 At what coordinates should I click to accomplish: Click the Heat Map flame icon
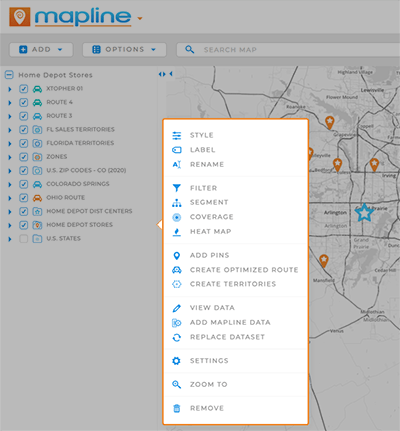[177, 232]
